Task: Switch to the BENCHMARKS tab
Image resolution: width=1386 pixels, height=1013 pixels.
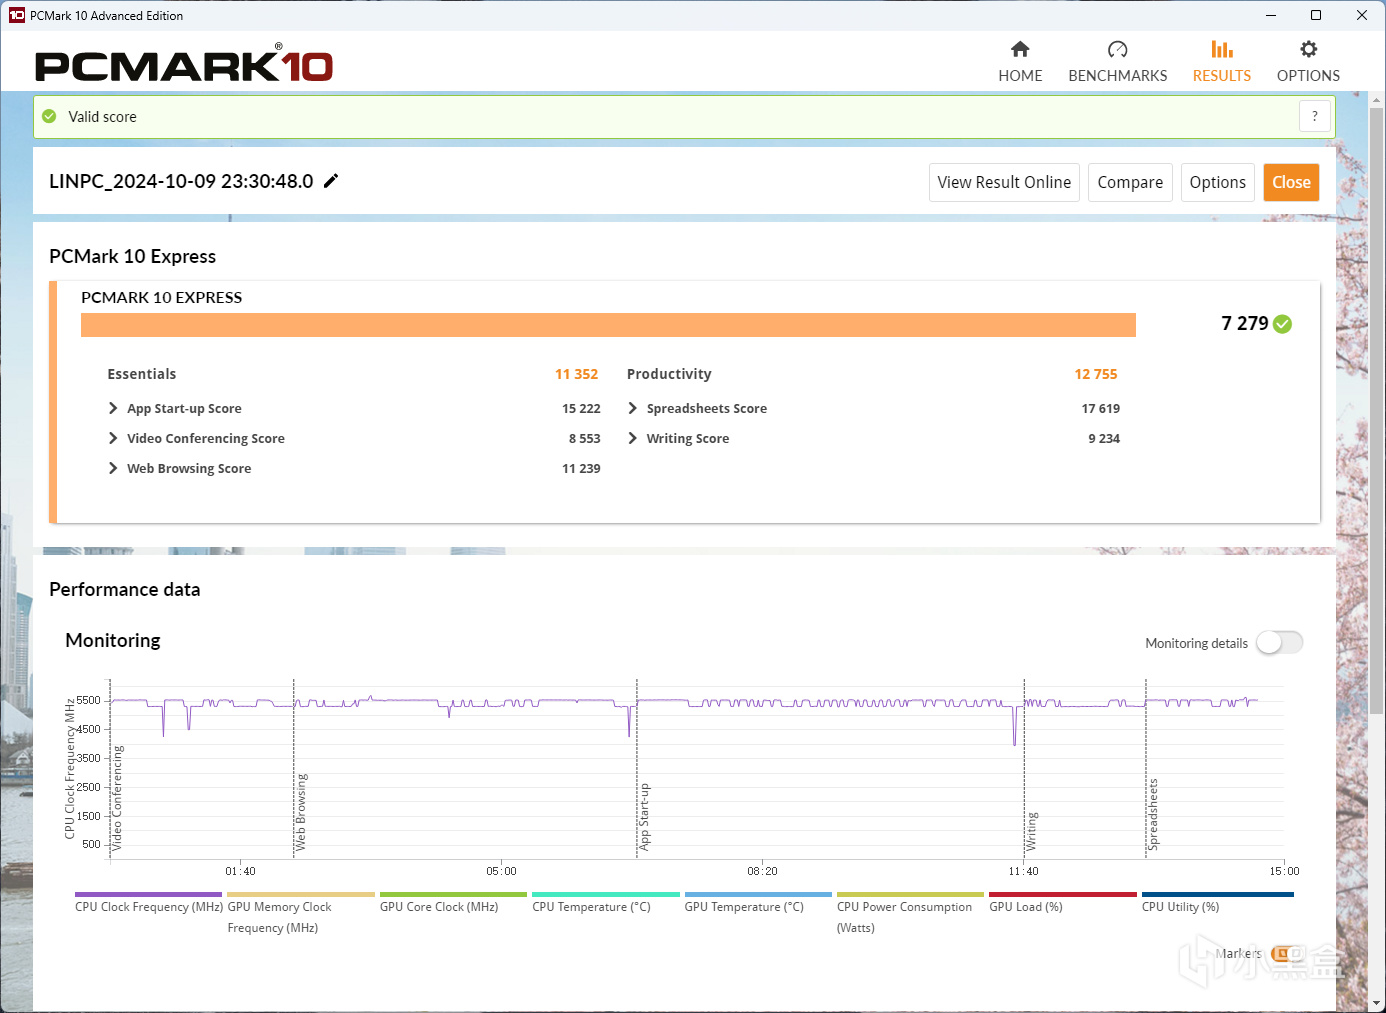Action: coord(1118,62)
